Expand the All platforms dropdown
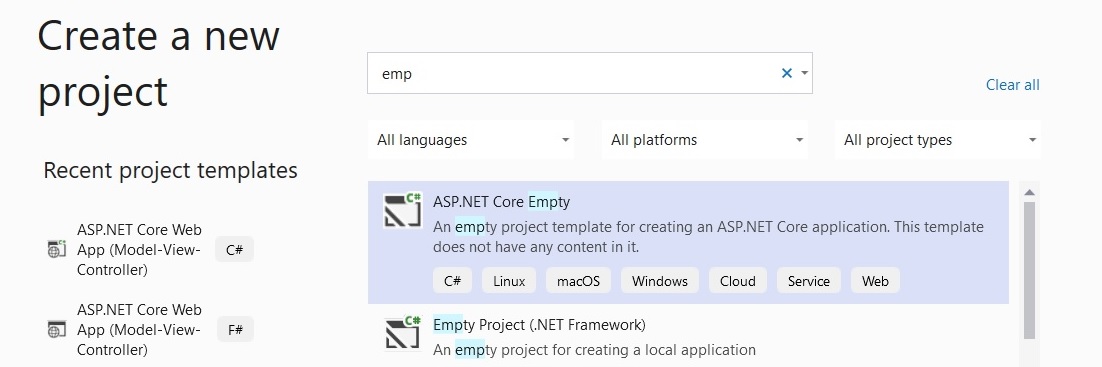This screenshot has height=367, width=1102. click(x=705, y=140)
